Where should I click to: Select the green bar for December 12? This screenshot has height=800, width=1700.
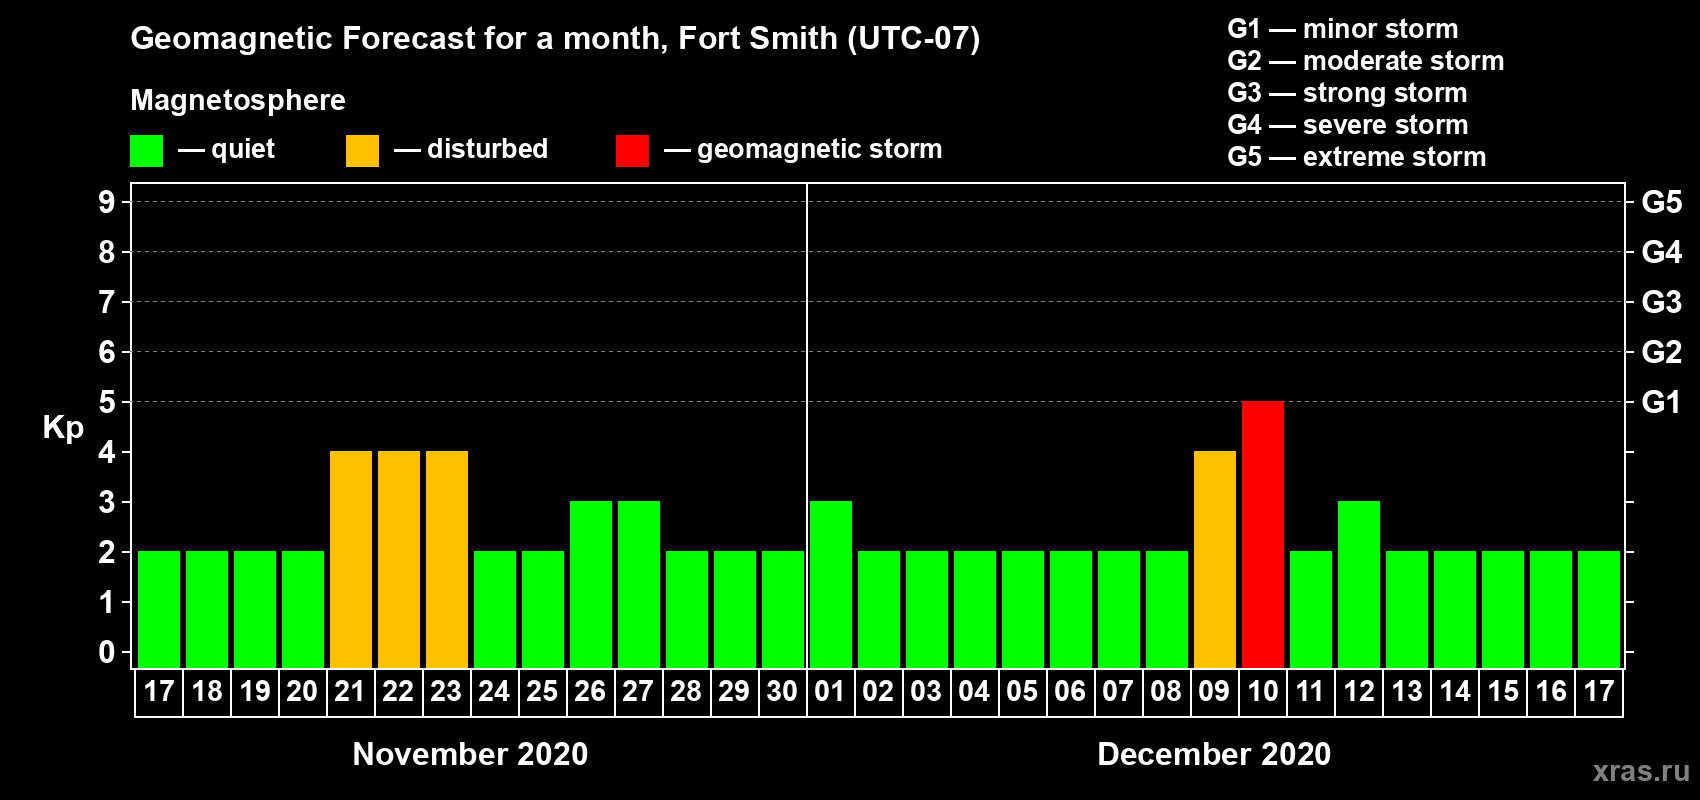(x=1359, y=584)
